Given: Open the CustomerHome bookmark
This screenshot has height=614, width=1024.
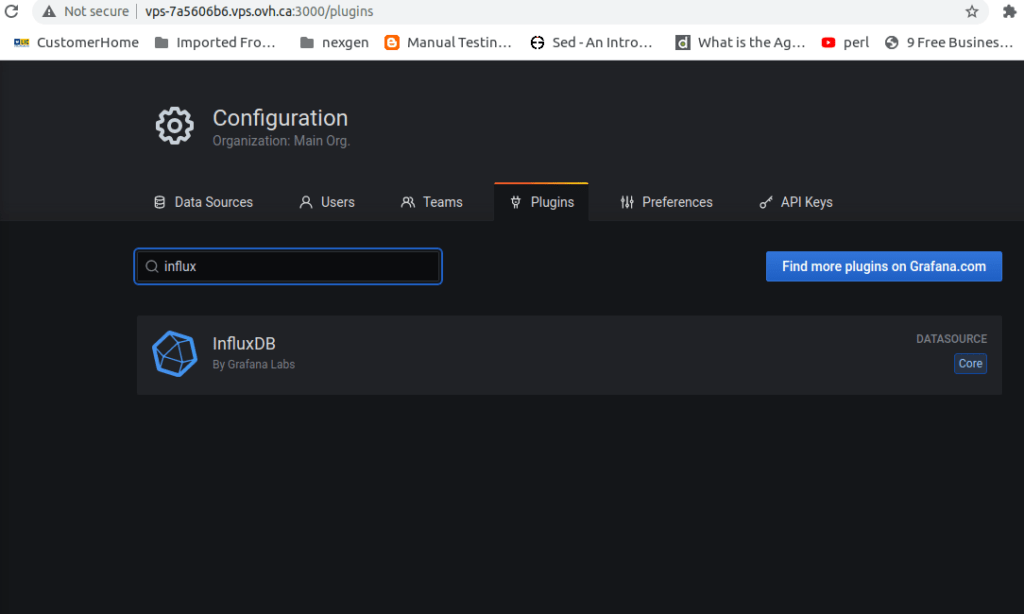Looking at the screenshot, I should click(76, 42).
